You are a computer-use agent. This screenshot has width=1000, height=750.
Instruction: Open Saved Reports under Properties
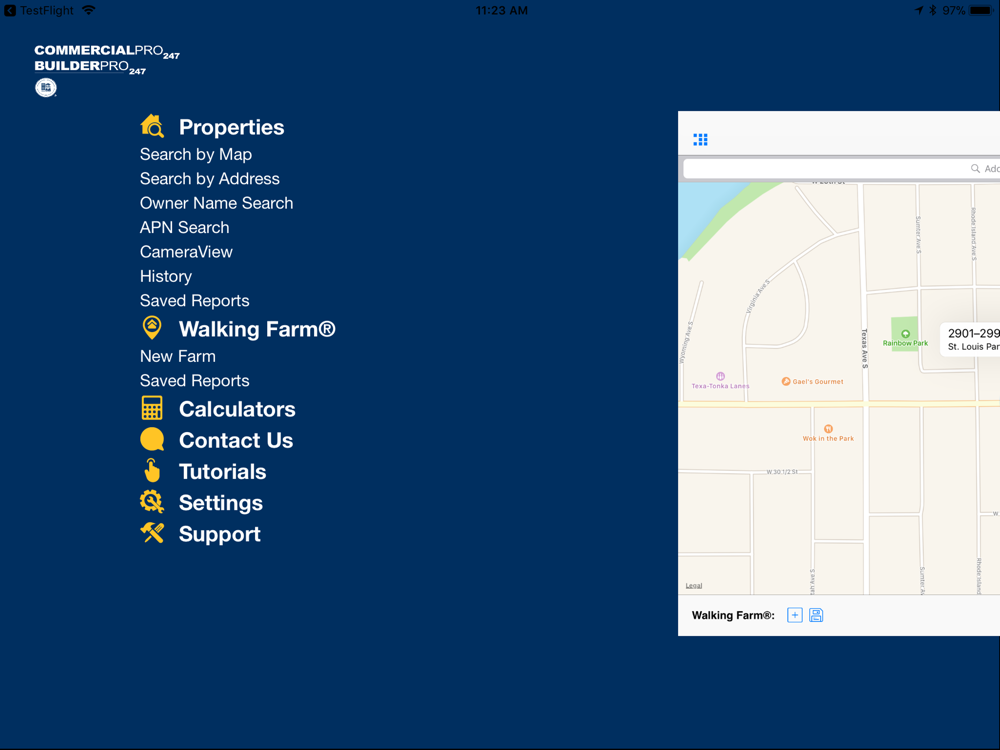(195, 300)
